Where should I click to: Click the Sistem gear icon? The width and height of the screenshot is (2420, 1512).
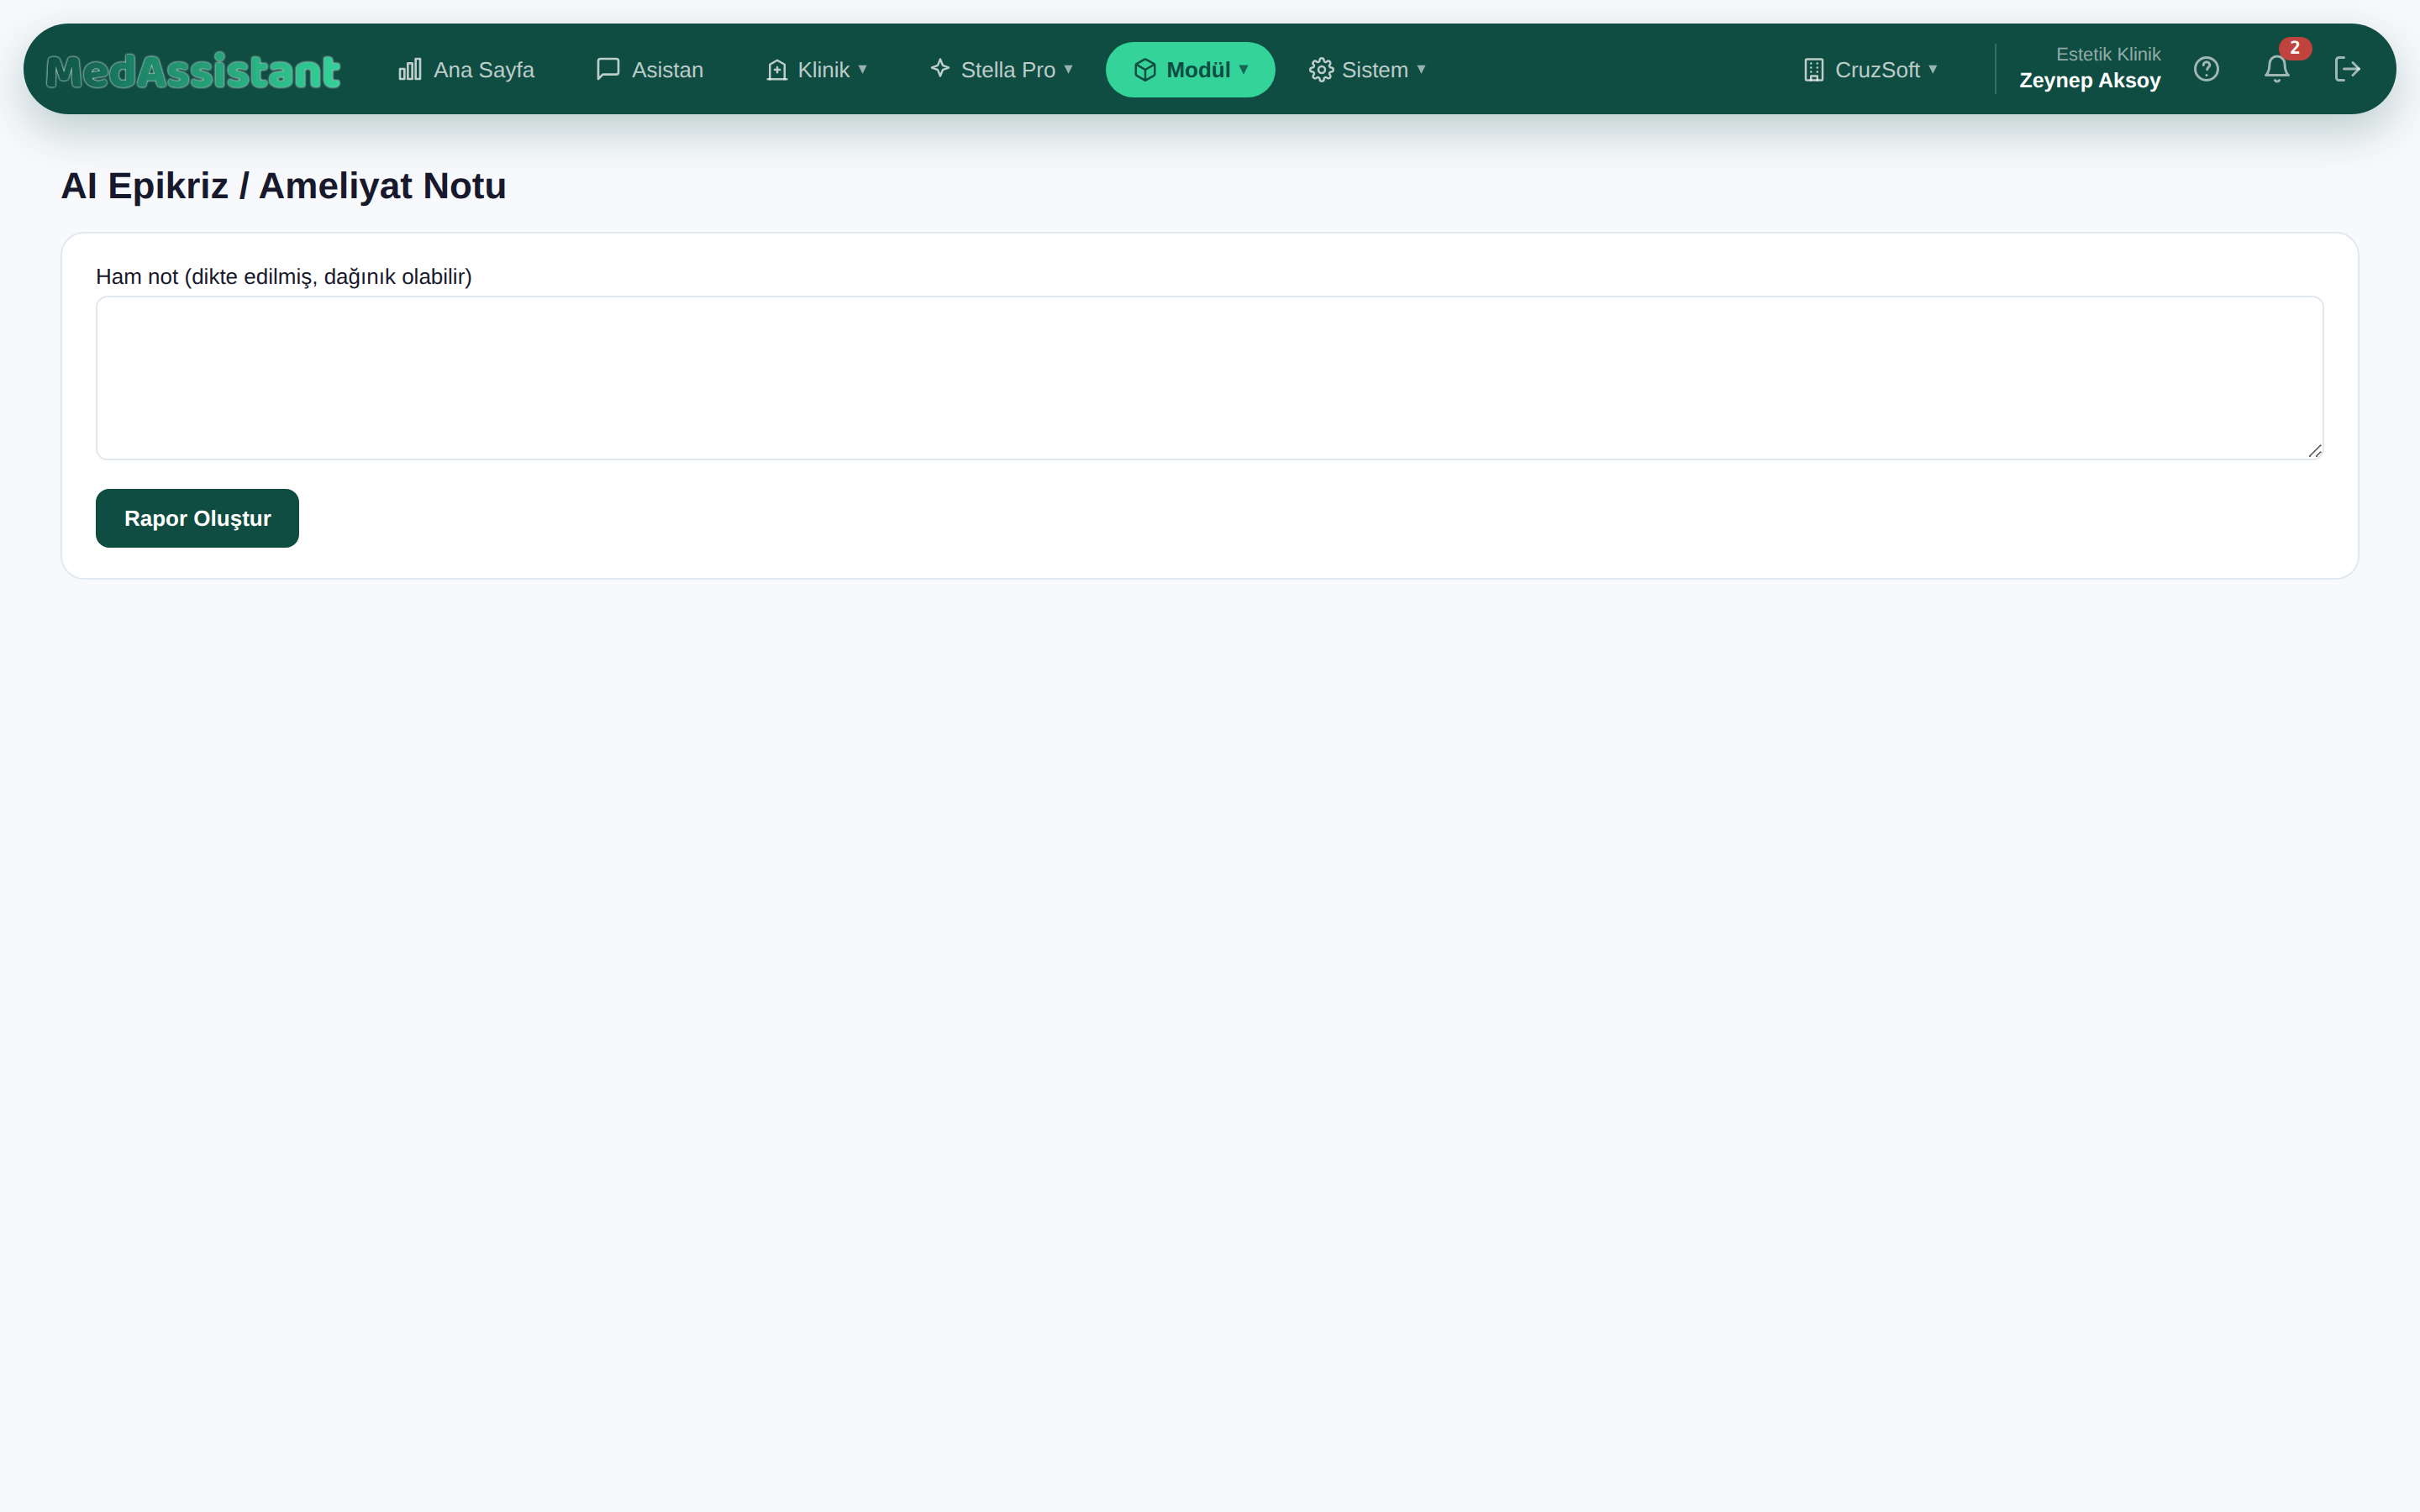click(x=1321, y=69)
